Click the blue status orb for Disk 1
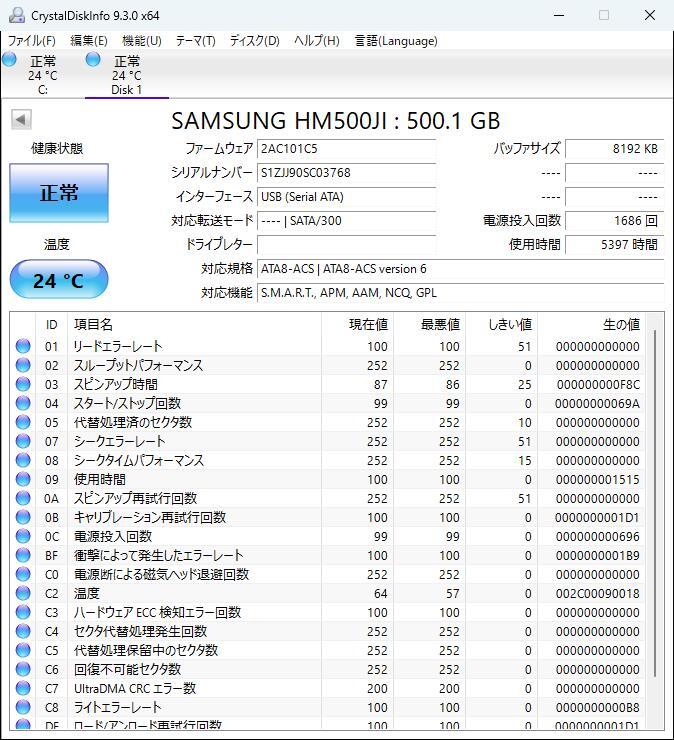 [93, 60]
